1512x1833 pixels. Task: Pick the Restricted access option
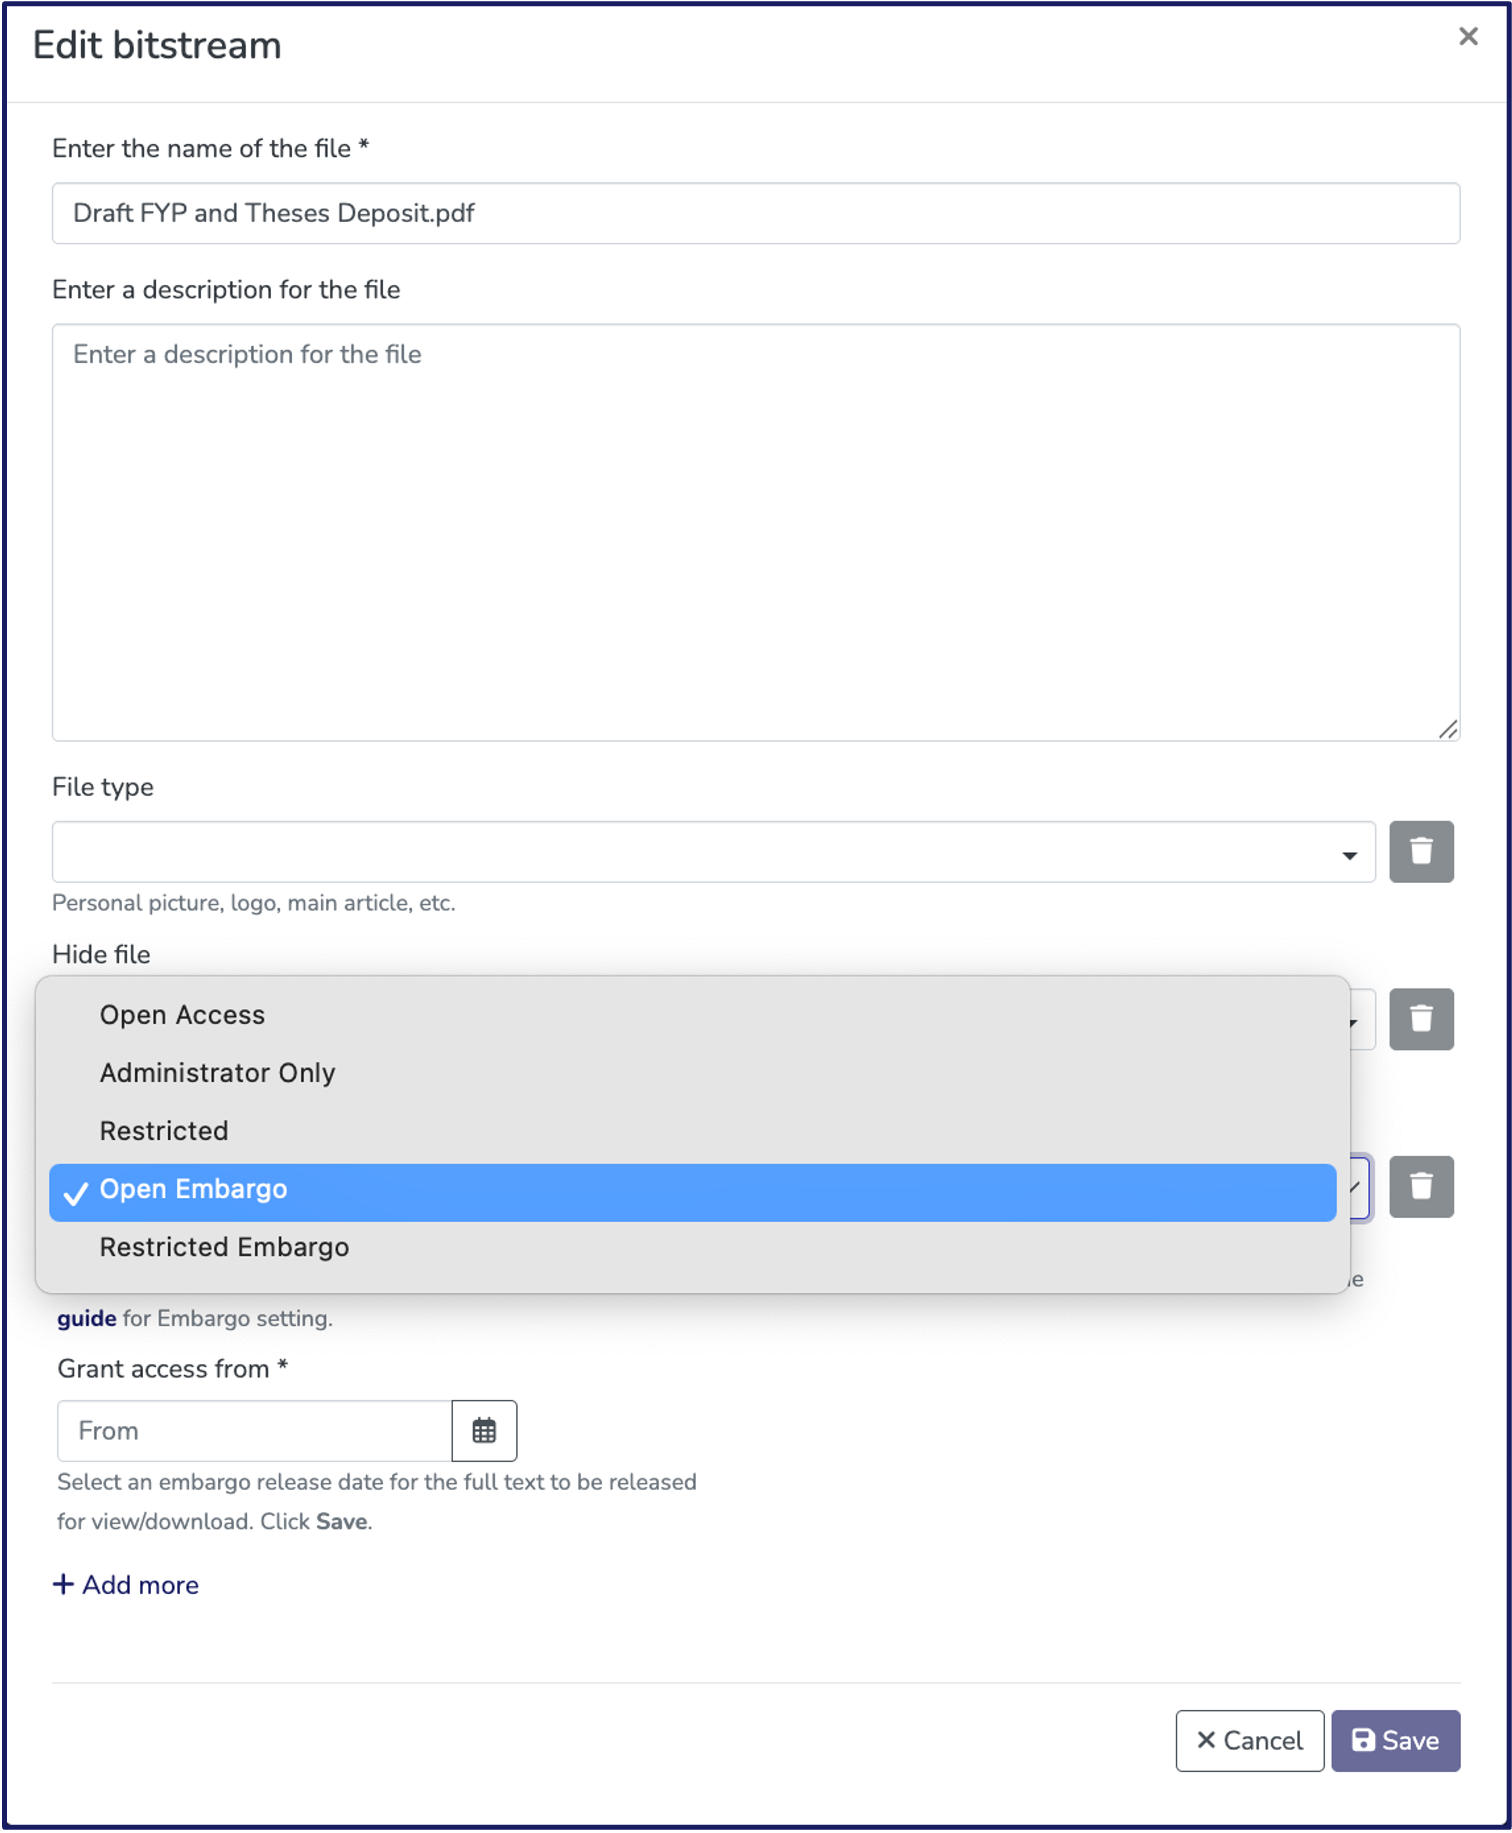164,1131
